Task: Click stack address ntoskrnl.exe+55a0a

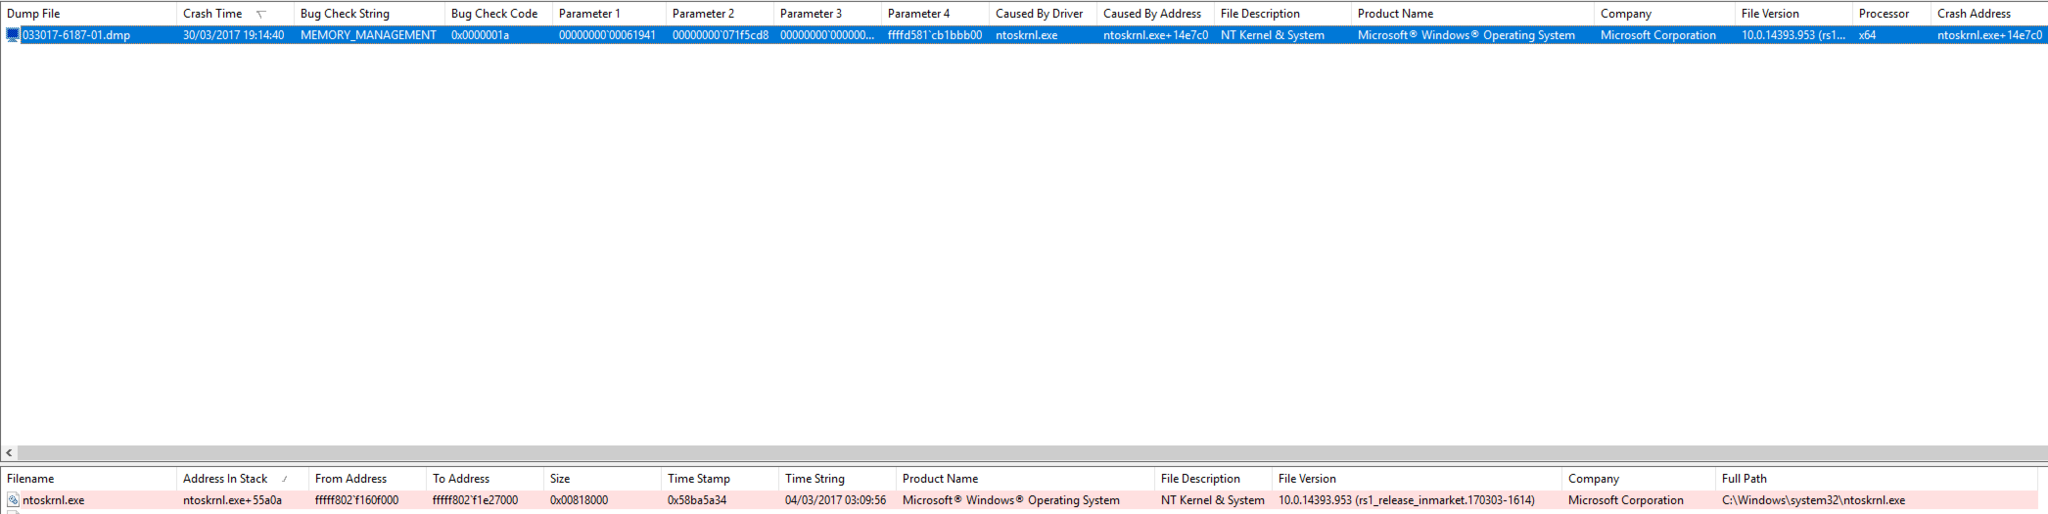Action: point(232,500)
